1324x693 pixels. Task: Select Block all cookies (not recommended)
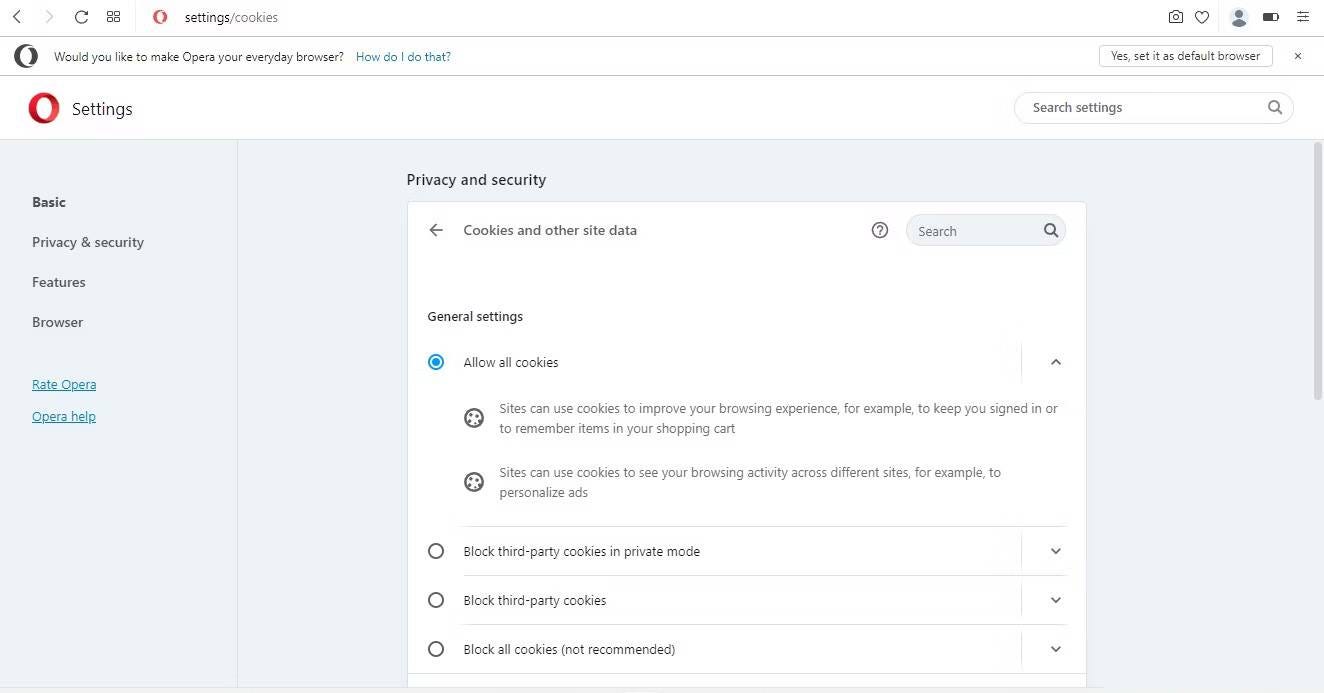coord(436,649)
